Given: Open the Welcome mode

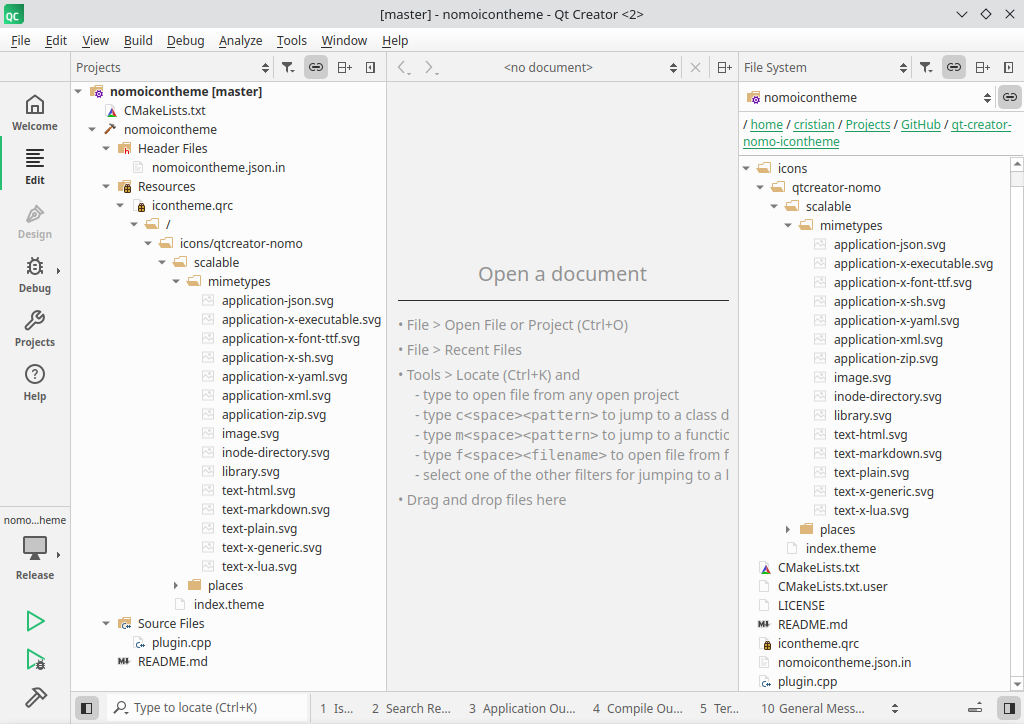Looking at the screenshot, I should [x=35, y=112].
